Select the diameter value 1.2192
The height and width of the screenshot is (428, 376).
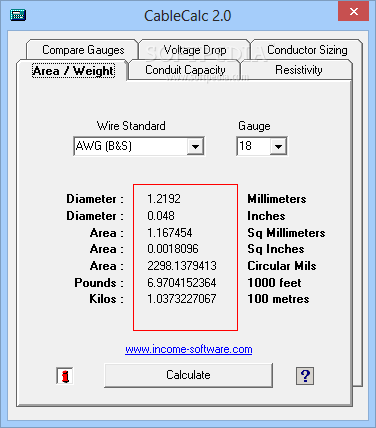[x=164, y=199]
